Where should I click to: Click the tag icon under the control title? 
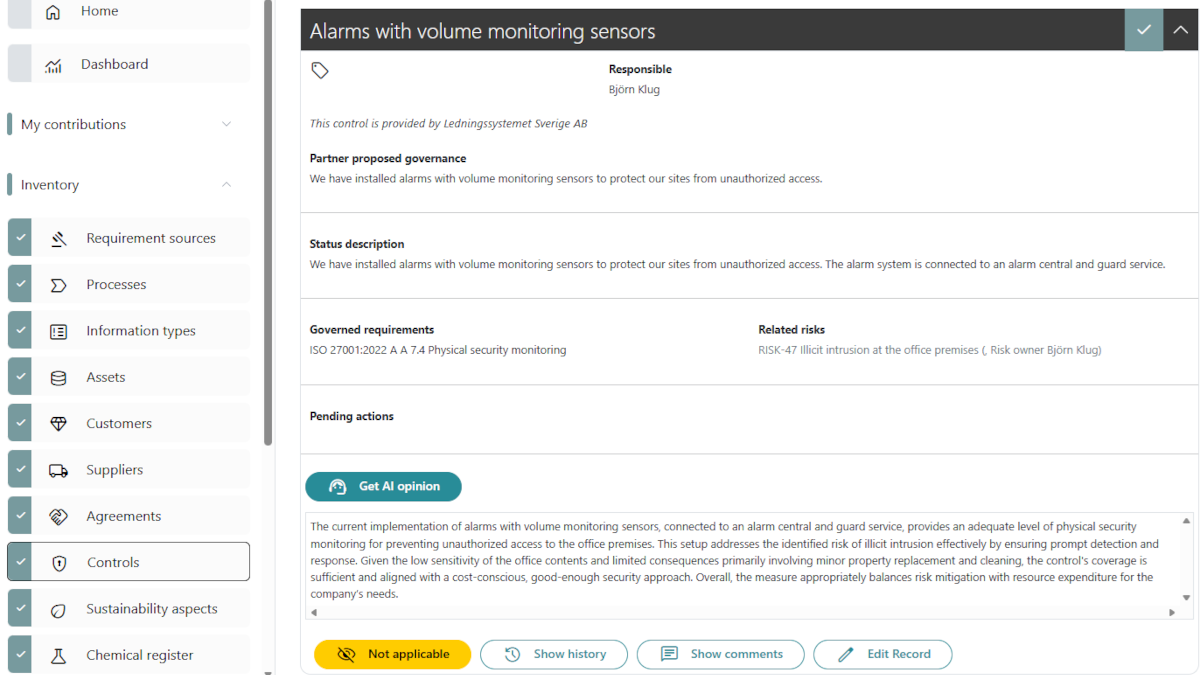[320, 70]
